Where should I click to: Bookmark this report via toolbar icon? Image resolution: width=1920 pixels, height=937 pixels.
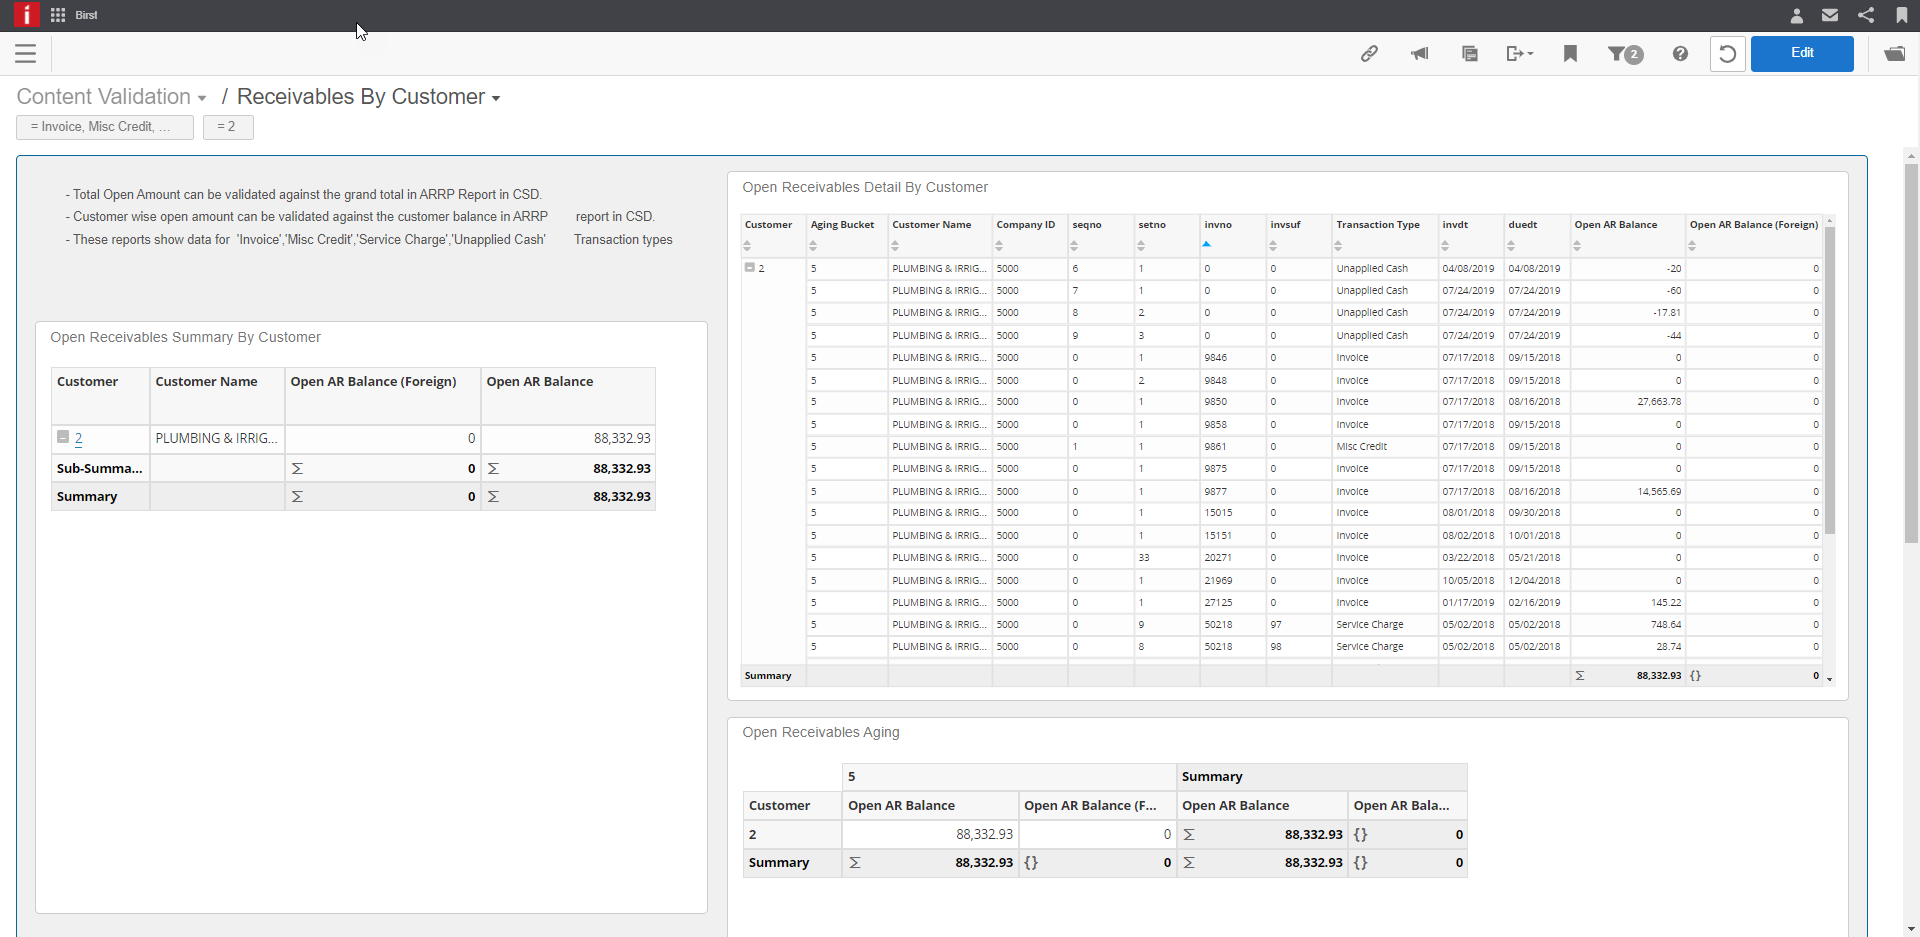(1570, 53)
